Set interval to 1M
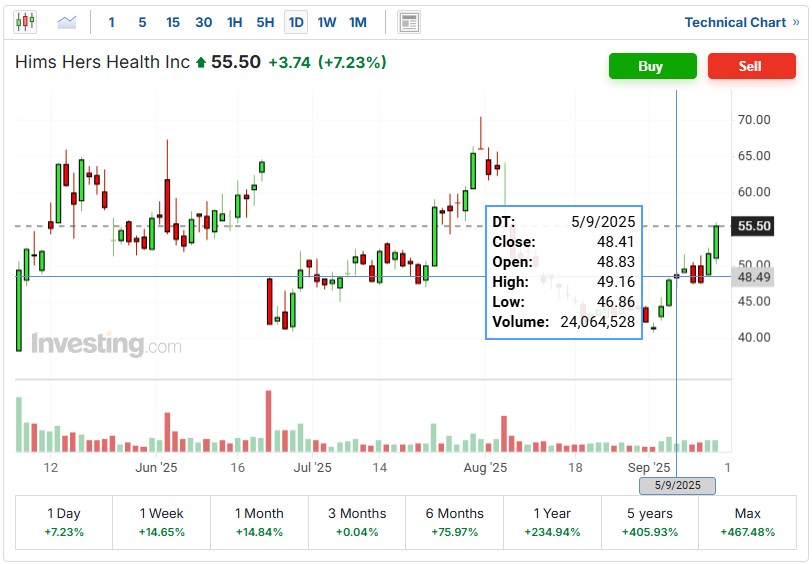The height and width of the screenshot is (564, 812). pyautogui.click(x=358, y=22)
